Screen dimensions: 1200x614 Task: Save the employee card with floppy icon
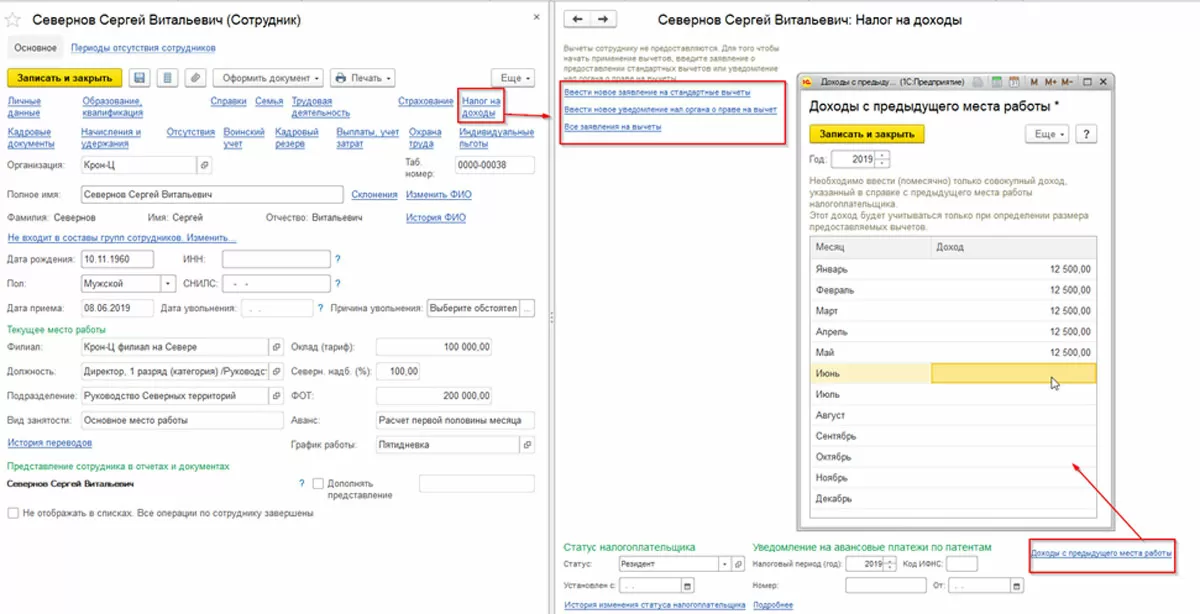(x=139, y=78)
